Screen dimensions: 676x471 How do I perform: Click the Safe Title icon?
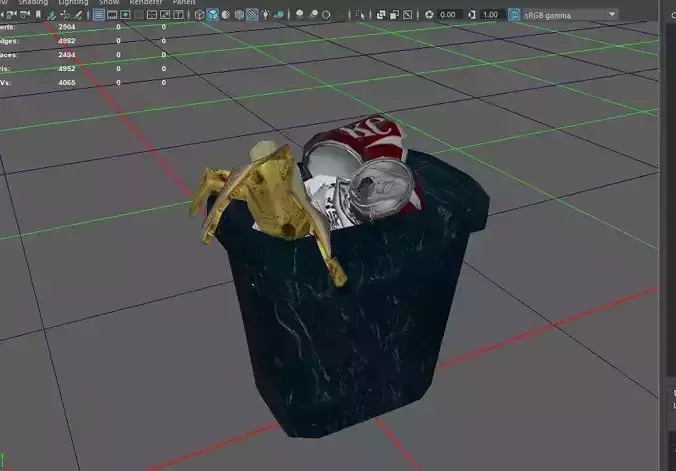[178, 15]
